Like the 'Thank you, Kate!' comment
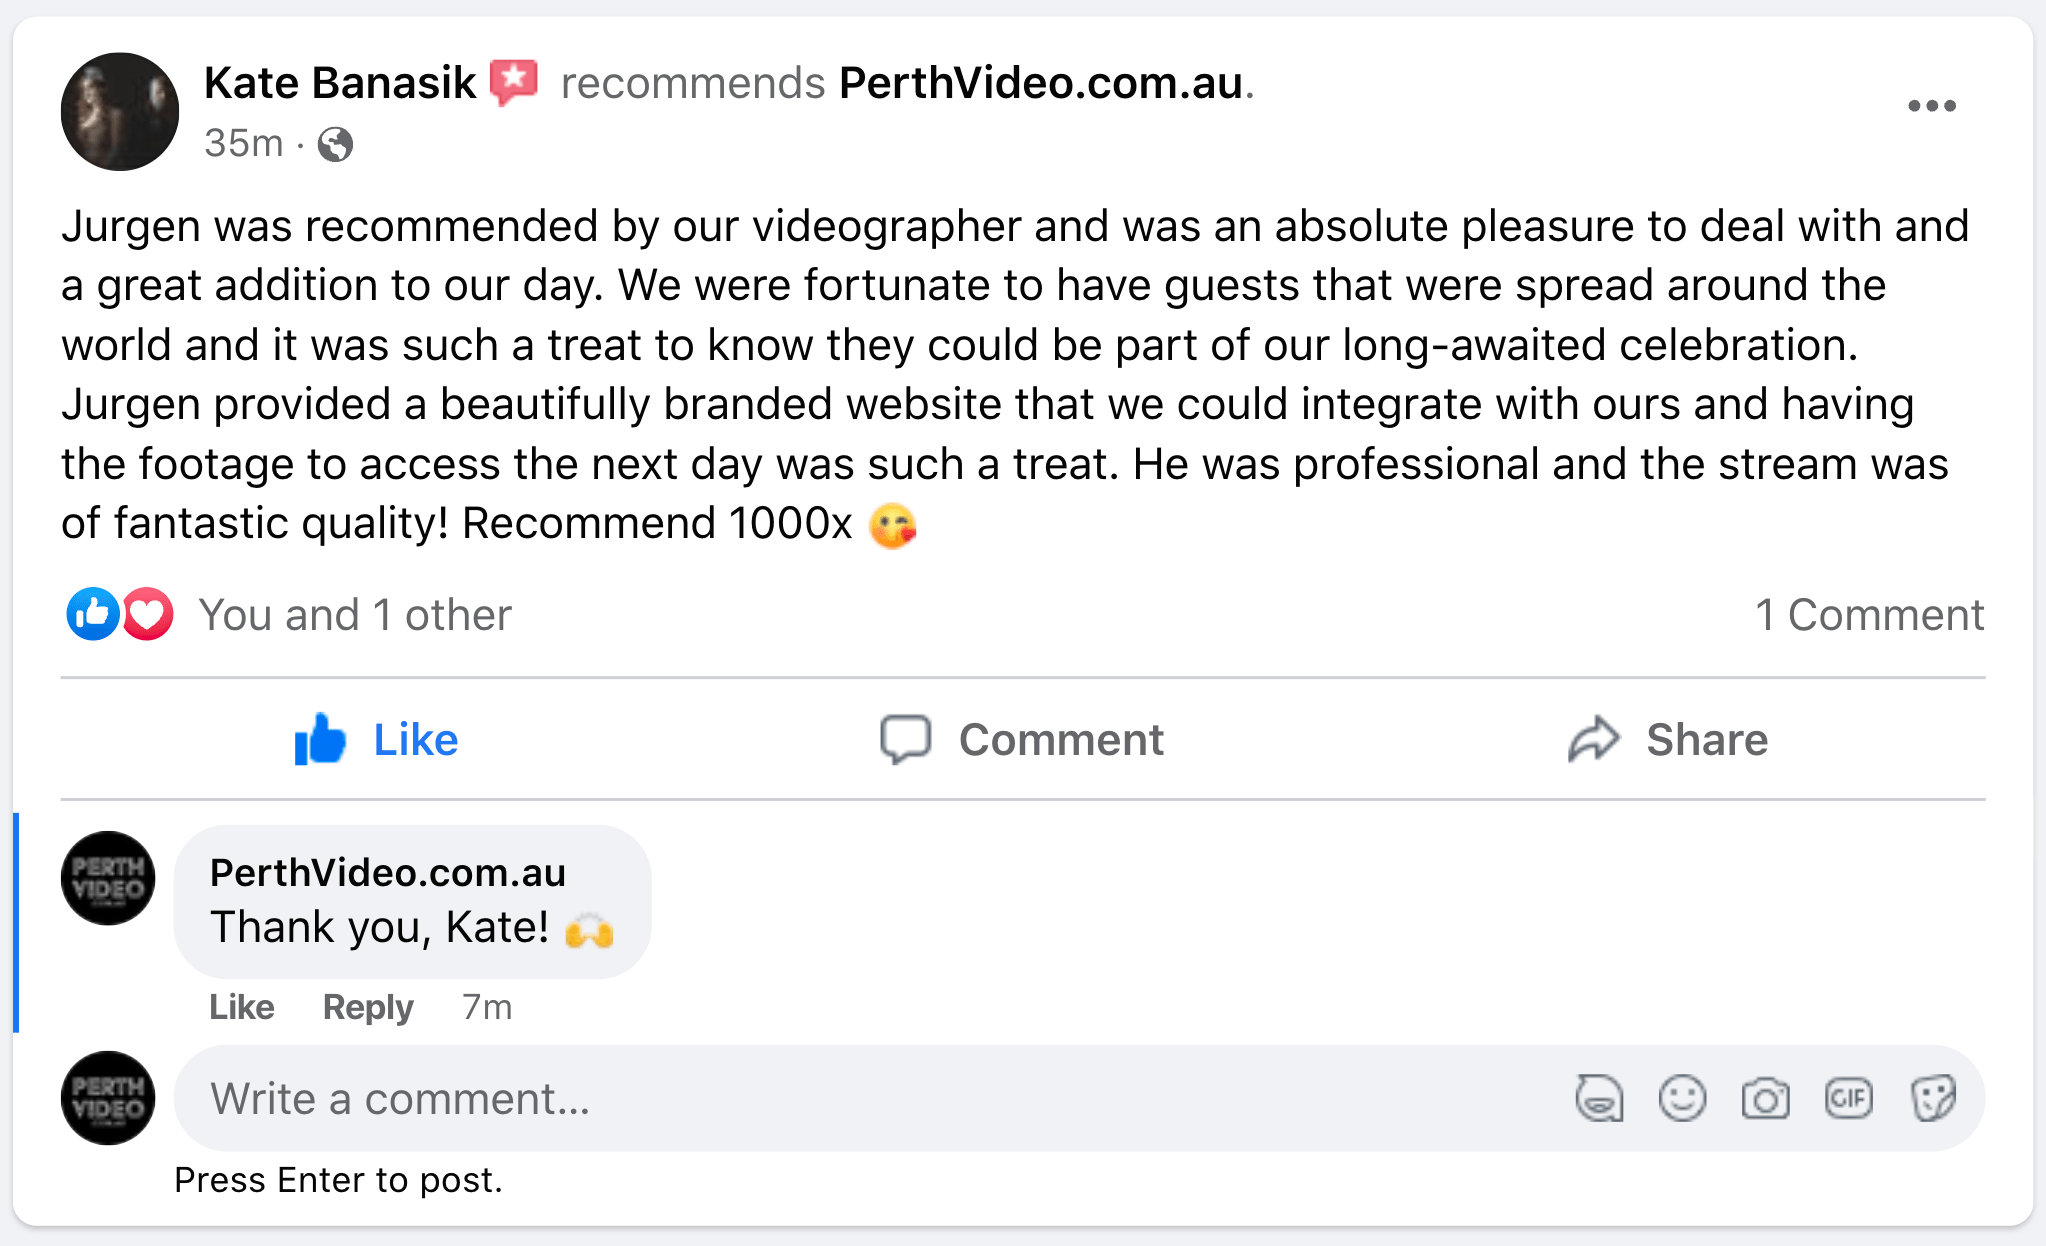 (241, 1007)
